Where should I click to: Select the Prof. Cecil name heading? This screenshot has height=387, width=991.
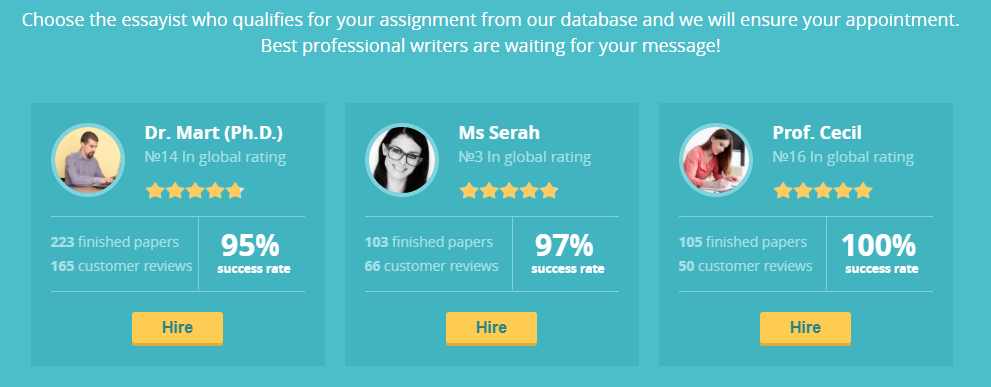coord(817,133)
